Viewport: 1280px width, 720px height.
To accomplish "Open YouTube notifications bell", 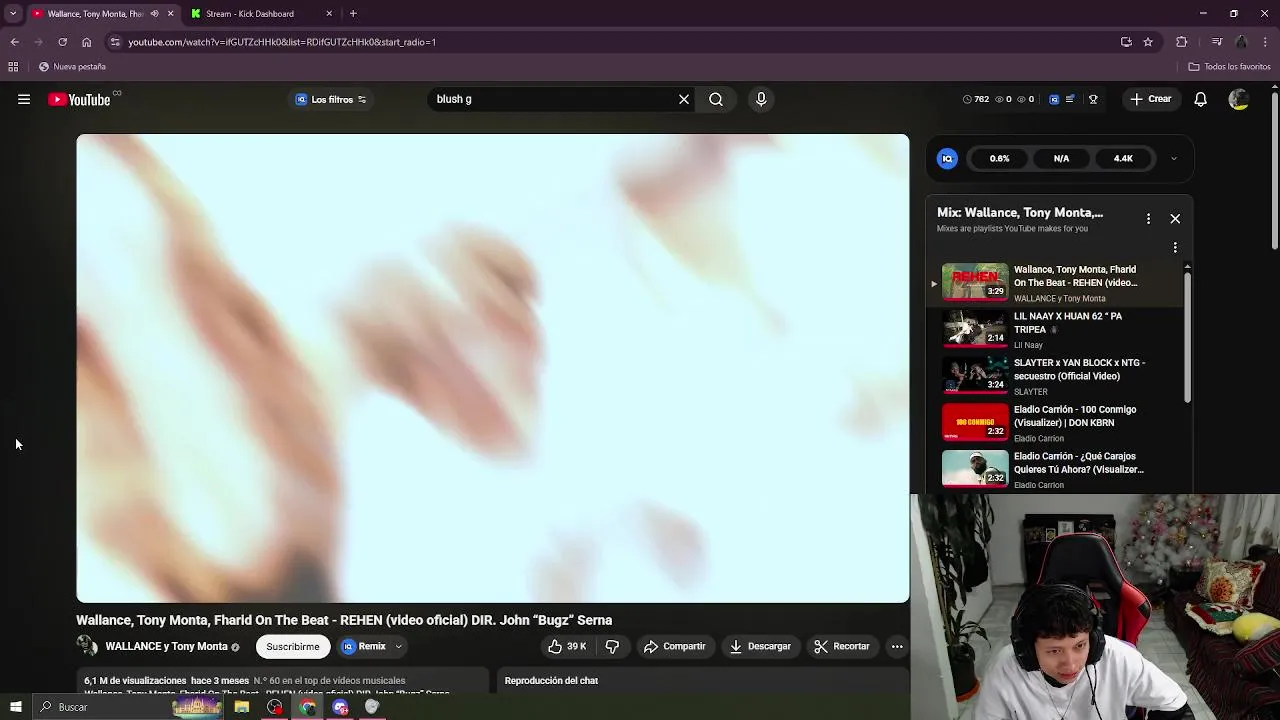I will tap(1201, 99).
